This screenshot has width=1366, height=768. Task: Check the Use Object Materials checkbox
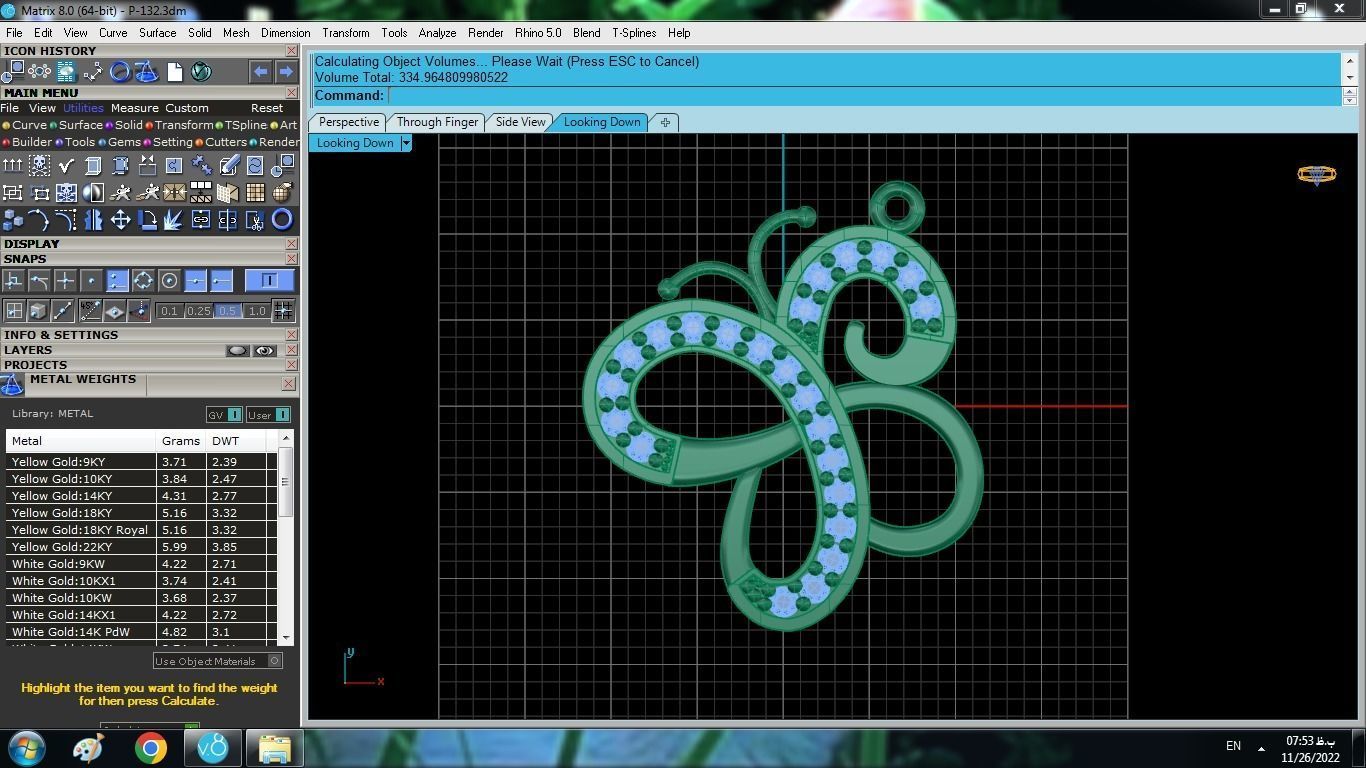tap(275, 661)
